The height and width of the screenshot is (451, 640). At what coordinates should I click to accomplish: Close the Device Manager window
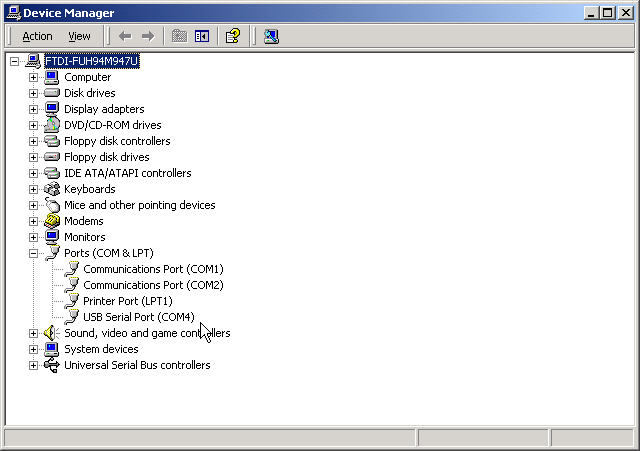pyautogui.click(x=625, y=13)
